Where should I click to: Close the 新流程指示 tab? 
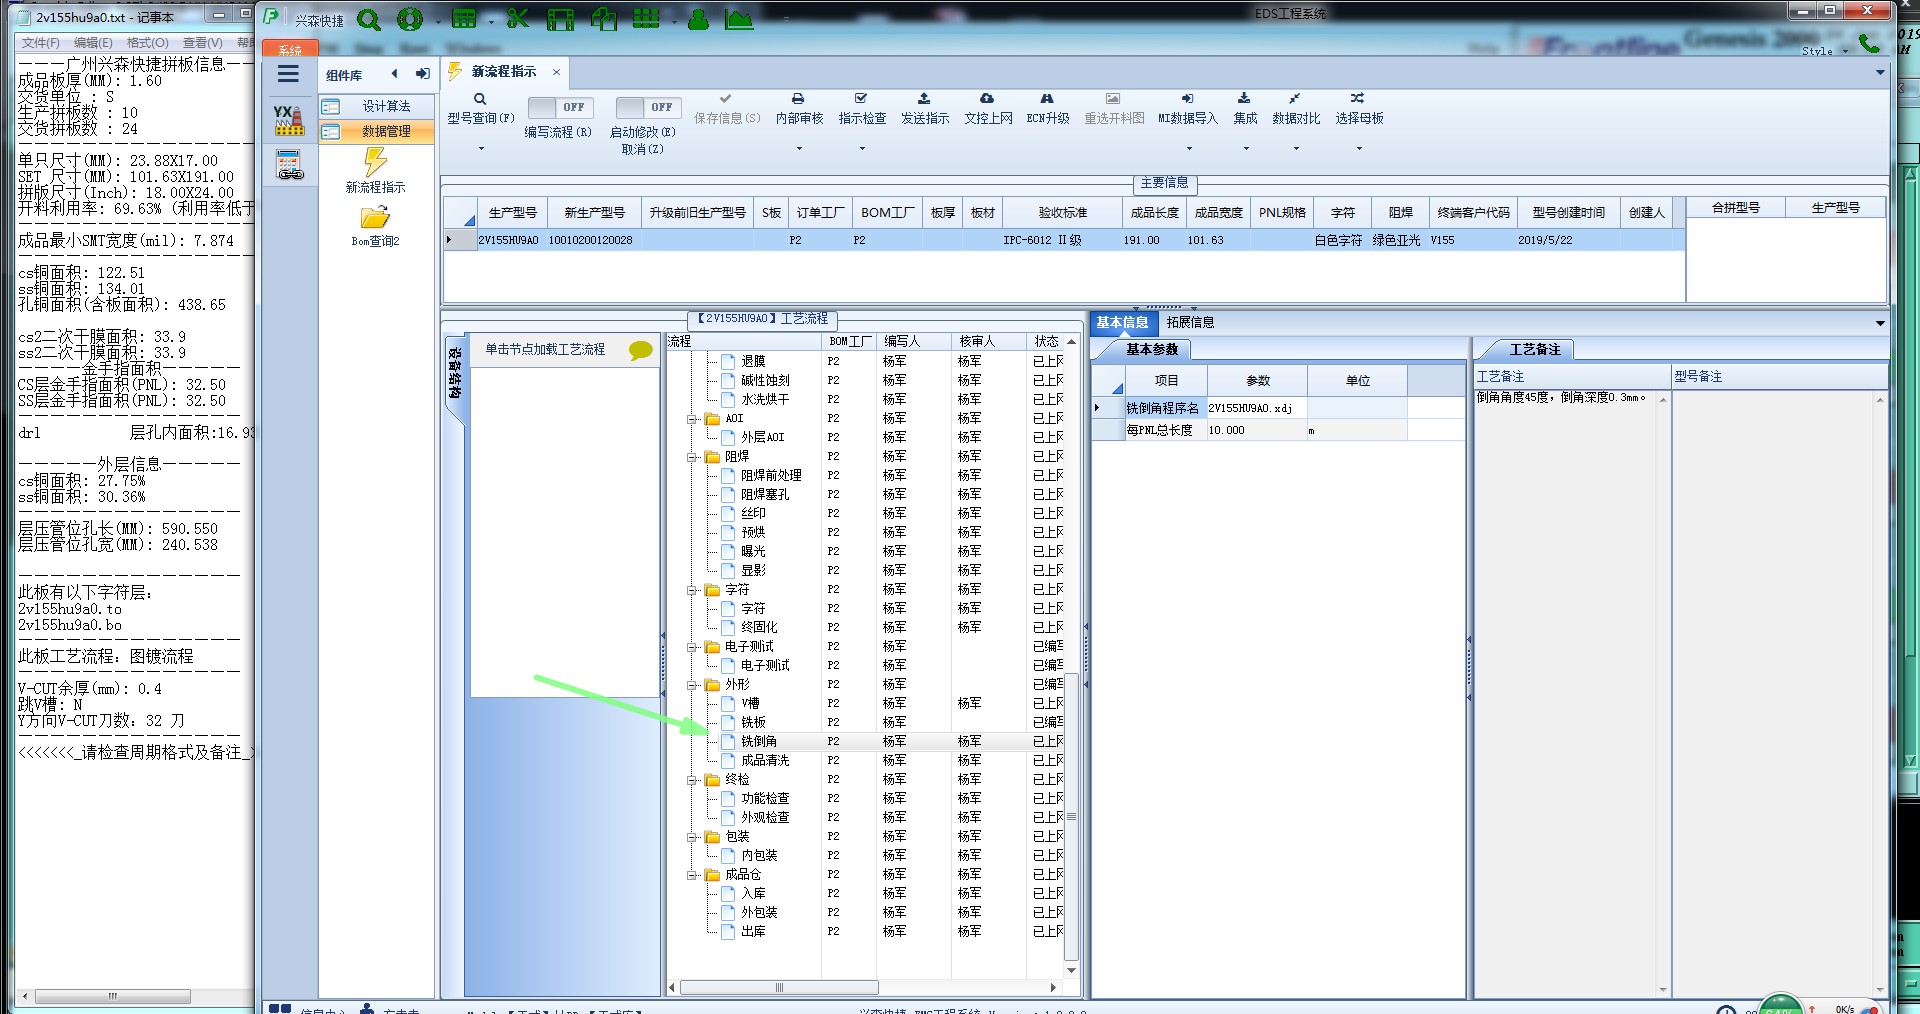pyautogui.click(x=556, y=72)
